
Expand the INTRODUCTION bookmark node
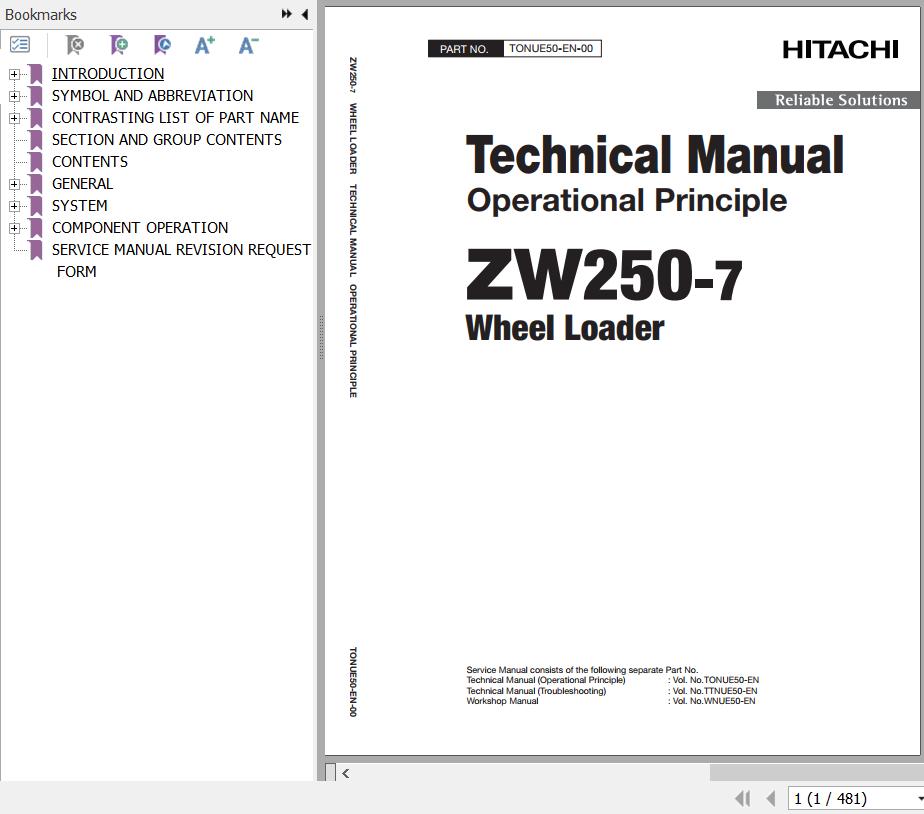(x=14, y=74)
